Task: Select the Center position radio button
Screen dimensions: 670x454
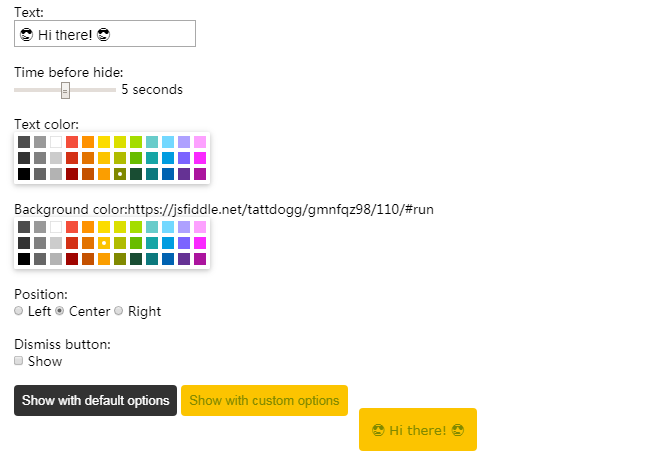Action: pyautogui.click(x=60, y=311)
